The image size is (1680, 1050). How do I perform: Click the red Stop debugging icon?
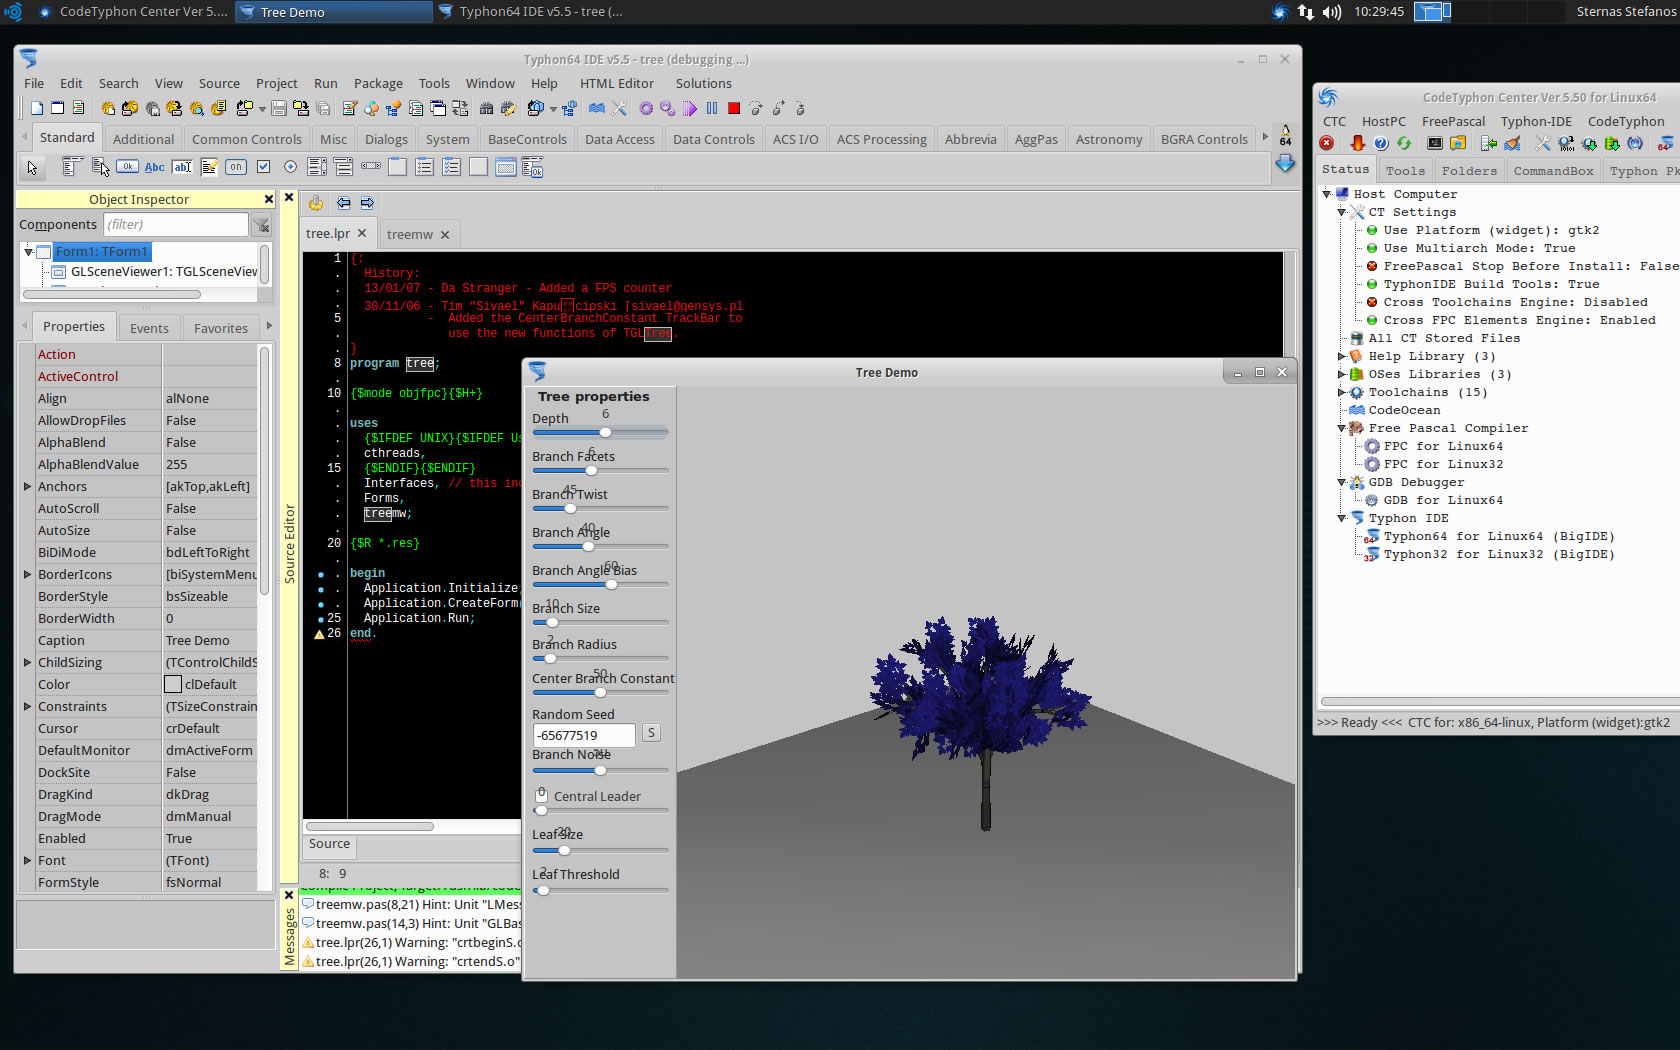pos(734,108)
